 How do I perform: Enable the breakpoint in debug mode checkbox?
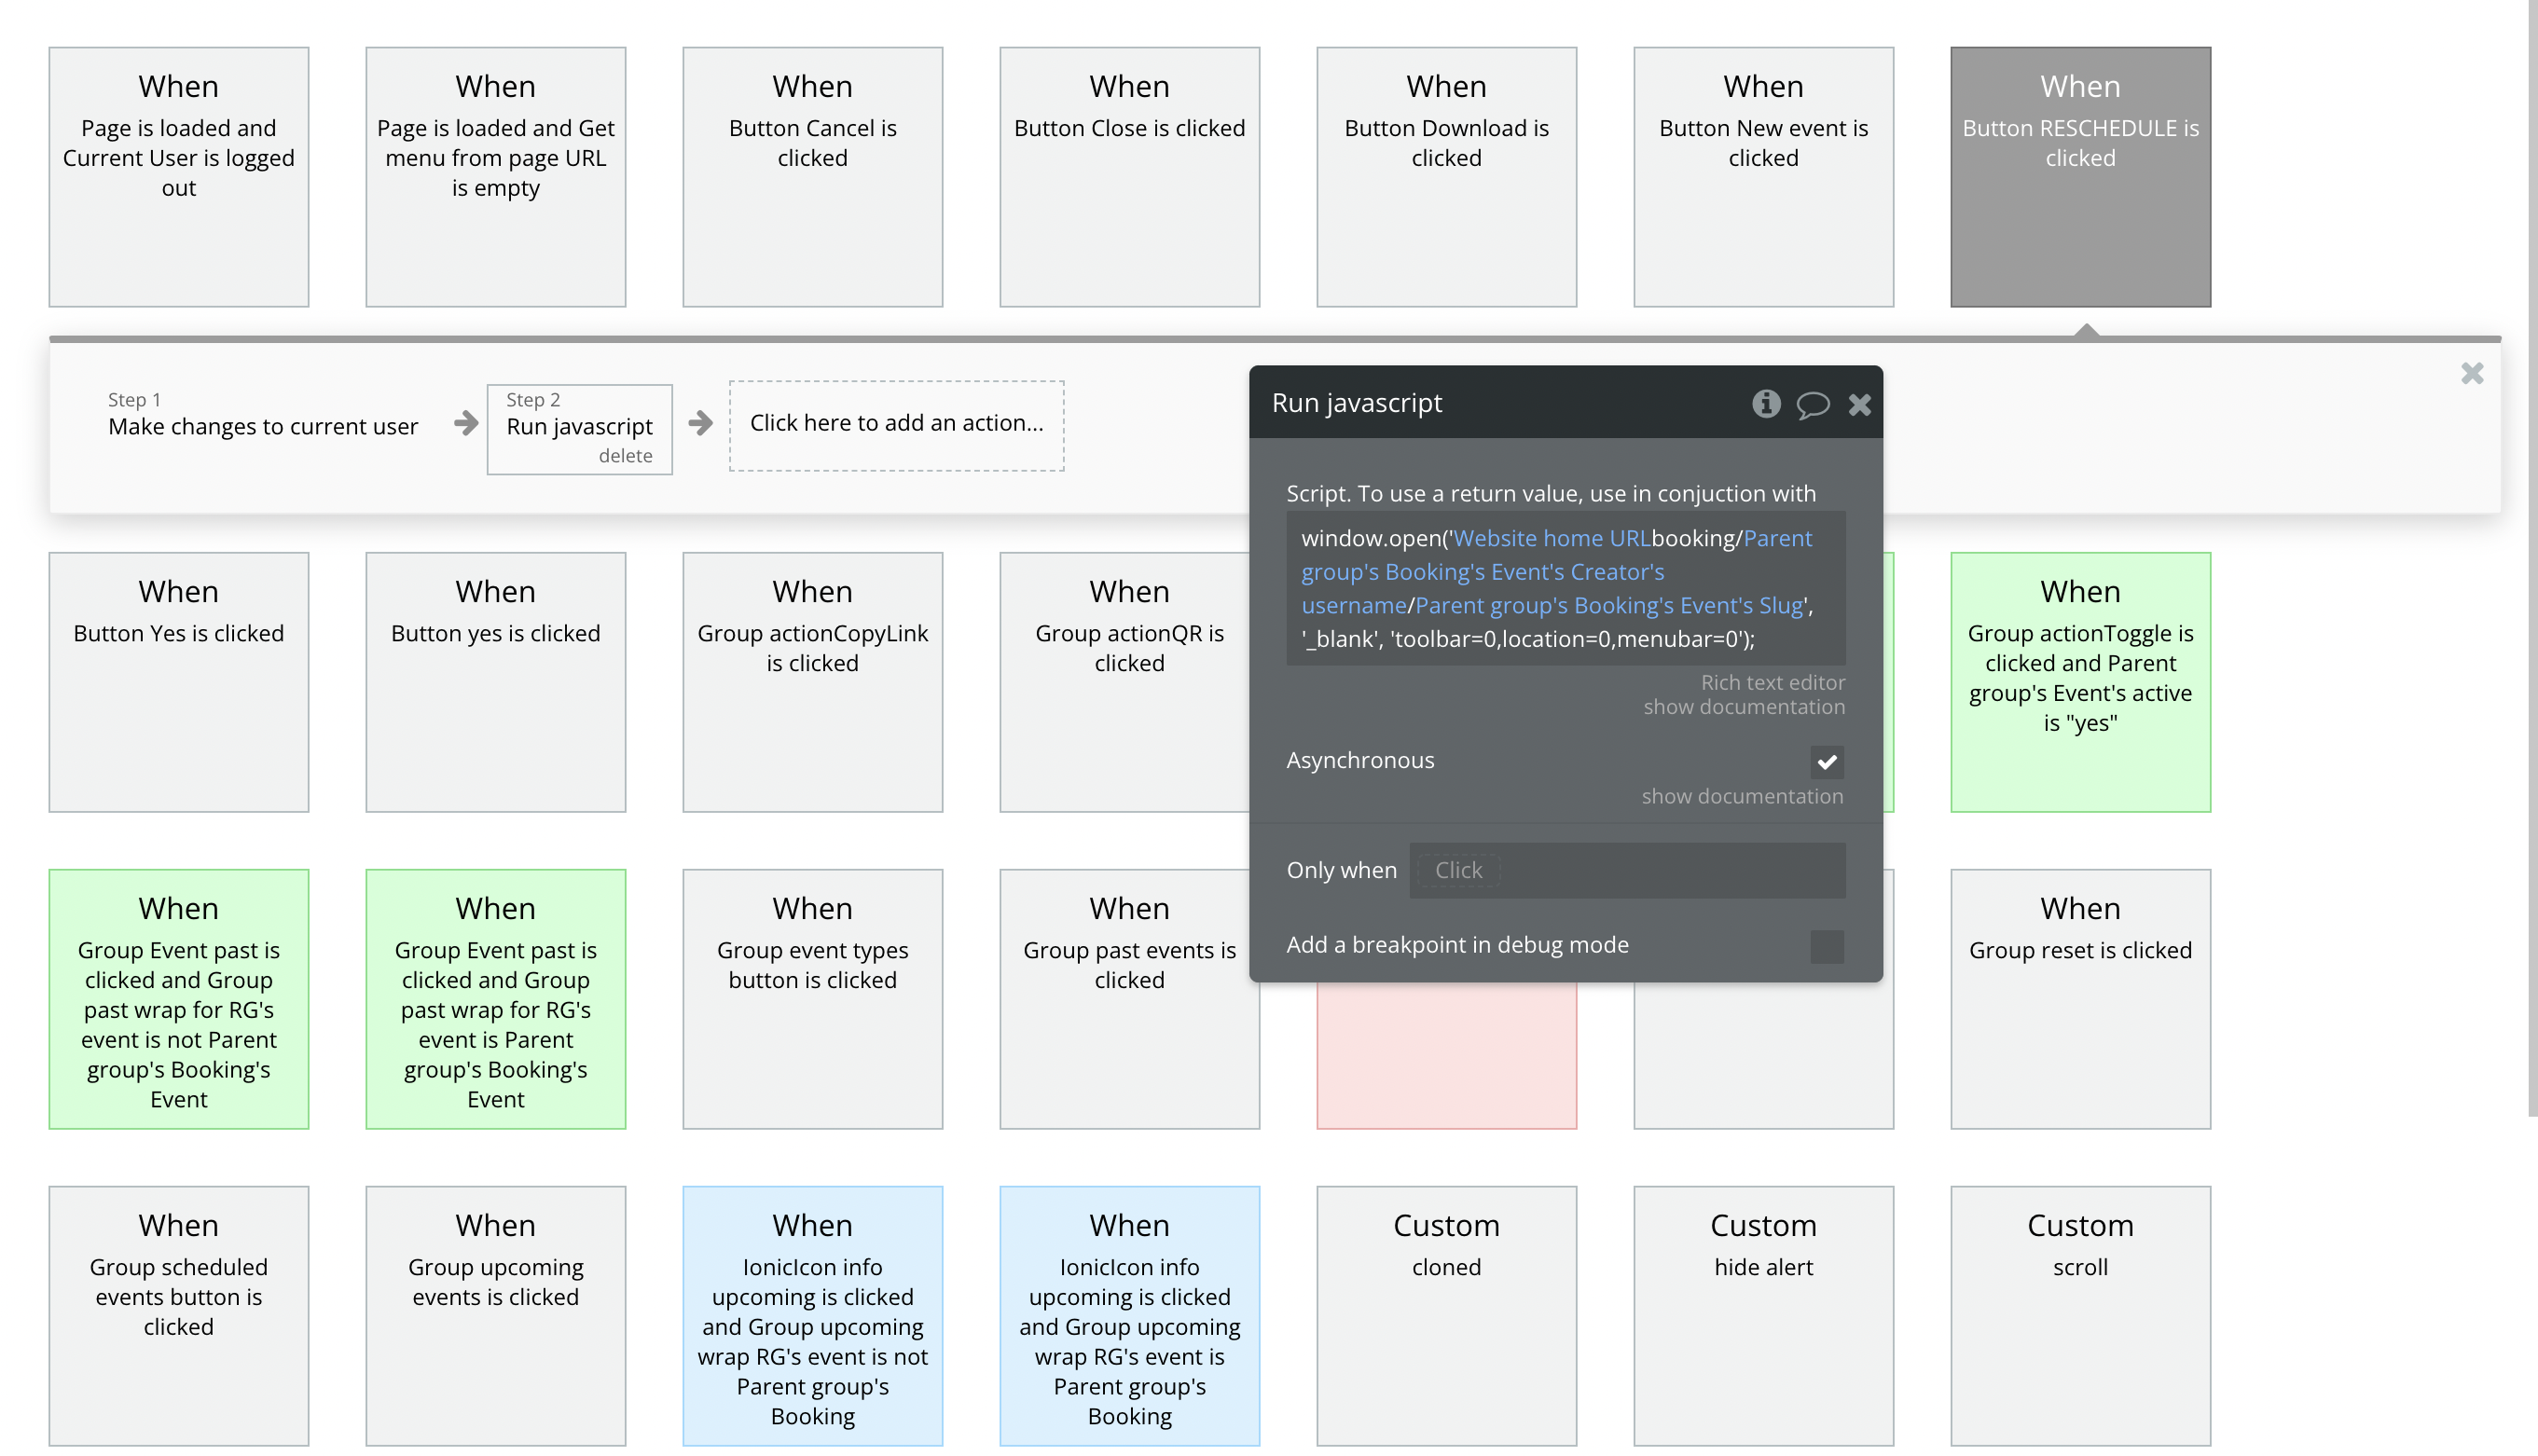[x=1826, y=946]
